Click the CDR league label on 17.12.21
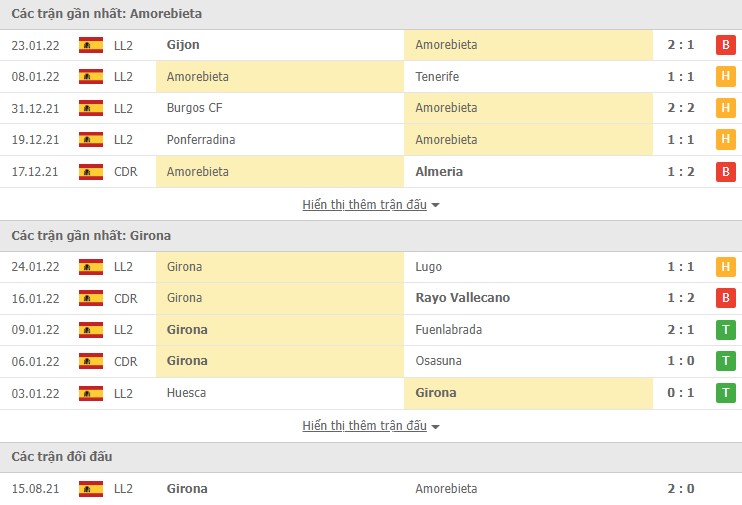The height and width of the screenshot is (505, 742). [x=125, y=172]
